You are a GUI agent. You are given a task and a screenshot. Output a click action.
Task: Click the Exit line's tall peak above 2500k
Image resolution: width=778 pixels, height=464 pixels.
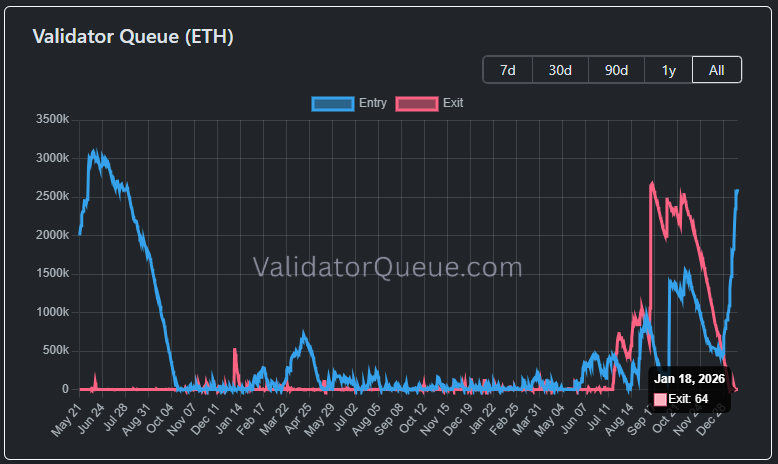coord(652,184)
